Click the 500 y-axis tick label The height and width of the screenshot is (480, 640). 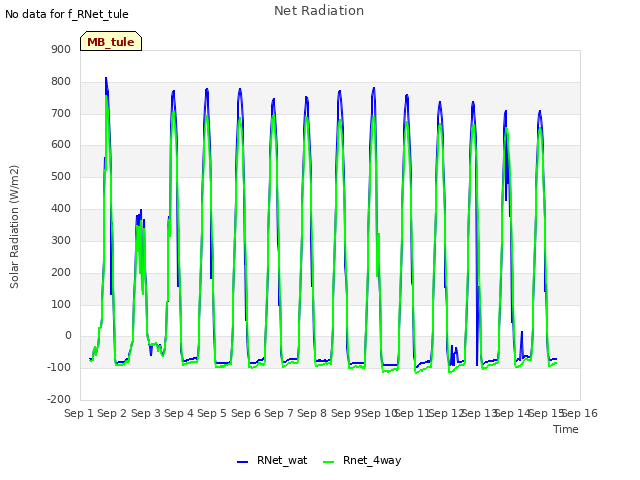(61, 177)
